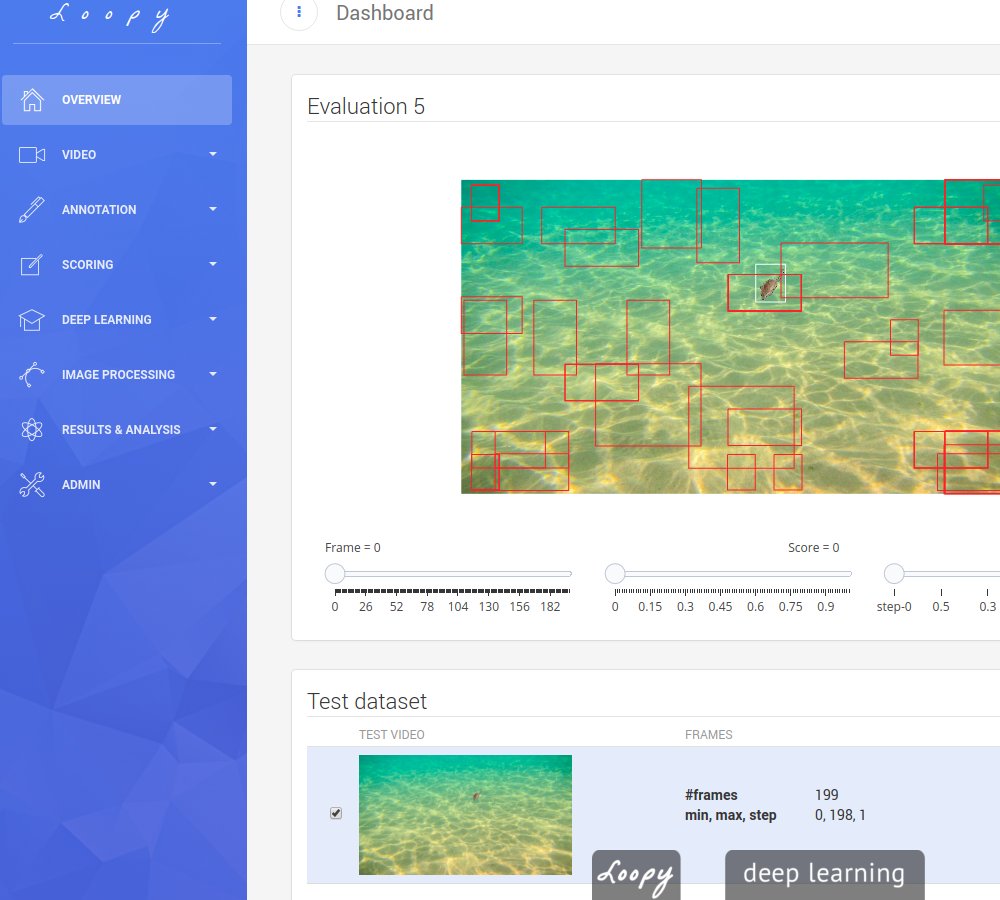Open the Dashboard info button
Image resolution: width=1000 pixels, height=900 pixels.
tap(298, 13)
